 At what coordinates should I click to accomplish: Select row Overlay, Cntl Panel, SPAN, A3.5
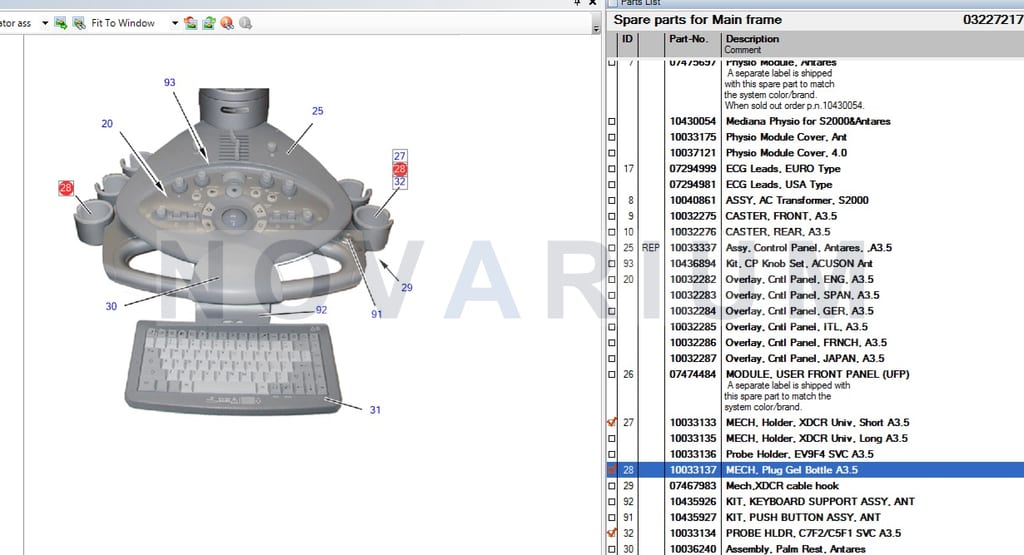point(815,295)
